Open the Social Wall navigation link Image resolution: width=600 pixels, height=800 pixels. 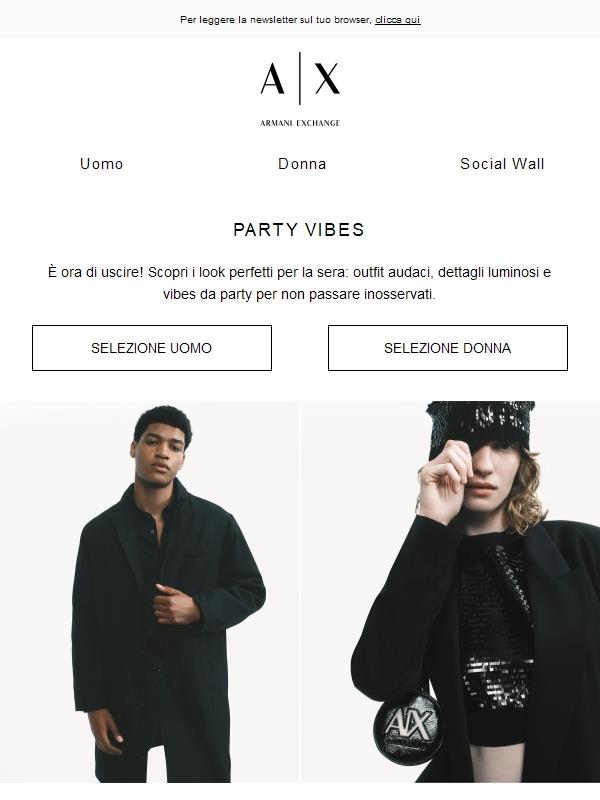click(x=502, y=164)
